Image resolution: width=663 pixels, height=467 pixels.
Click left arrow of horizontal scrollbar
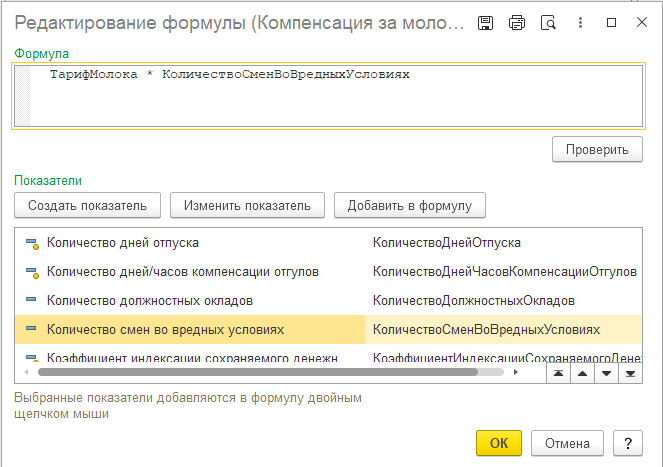click(x=26, y=372)
